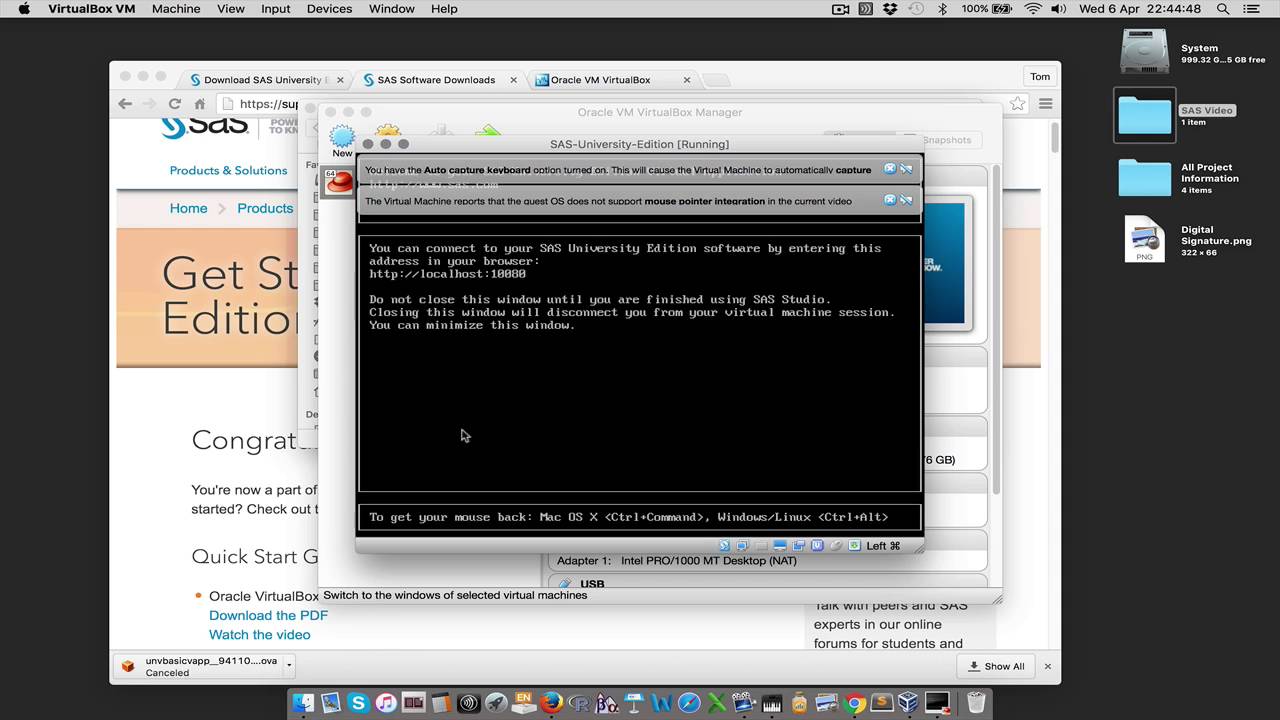The image size is (1280, 720).
Task: Select the SAS Video folder on the desktop
Action: pos(1145,115)
